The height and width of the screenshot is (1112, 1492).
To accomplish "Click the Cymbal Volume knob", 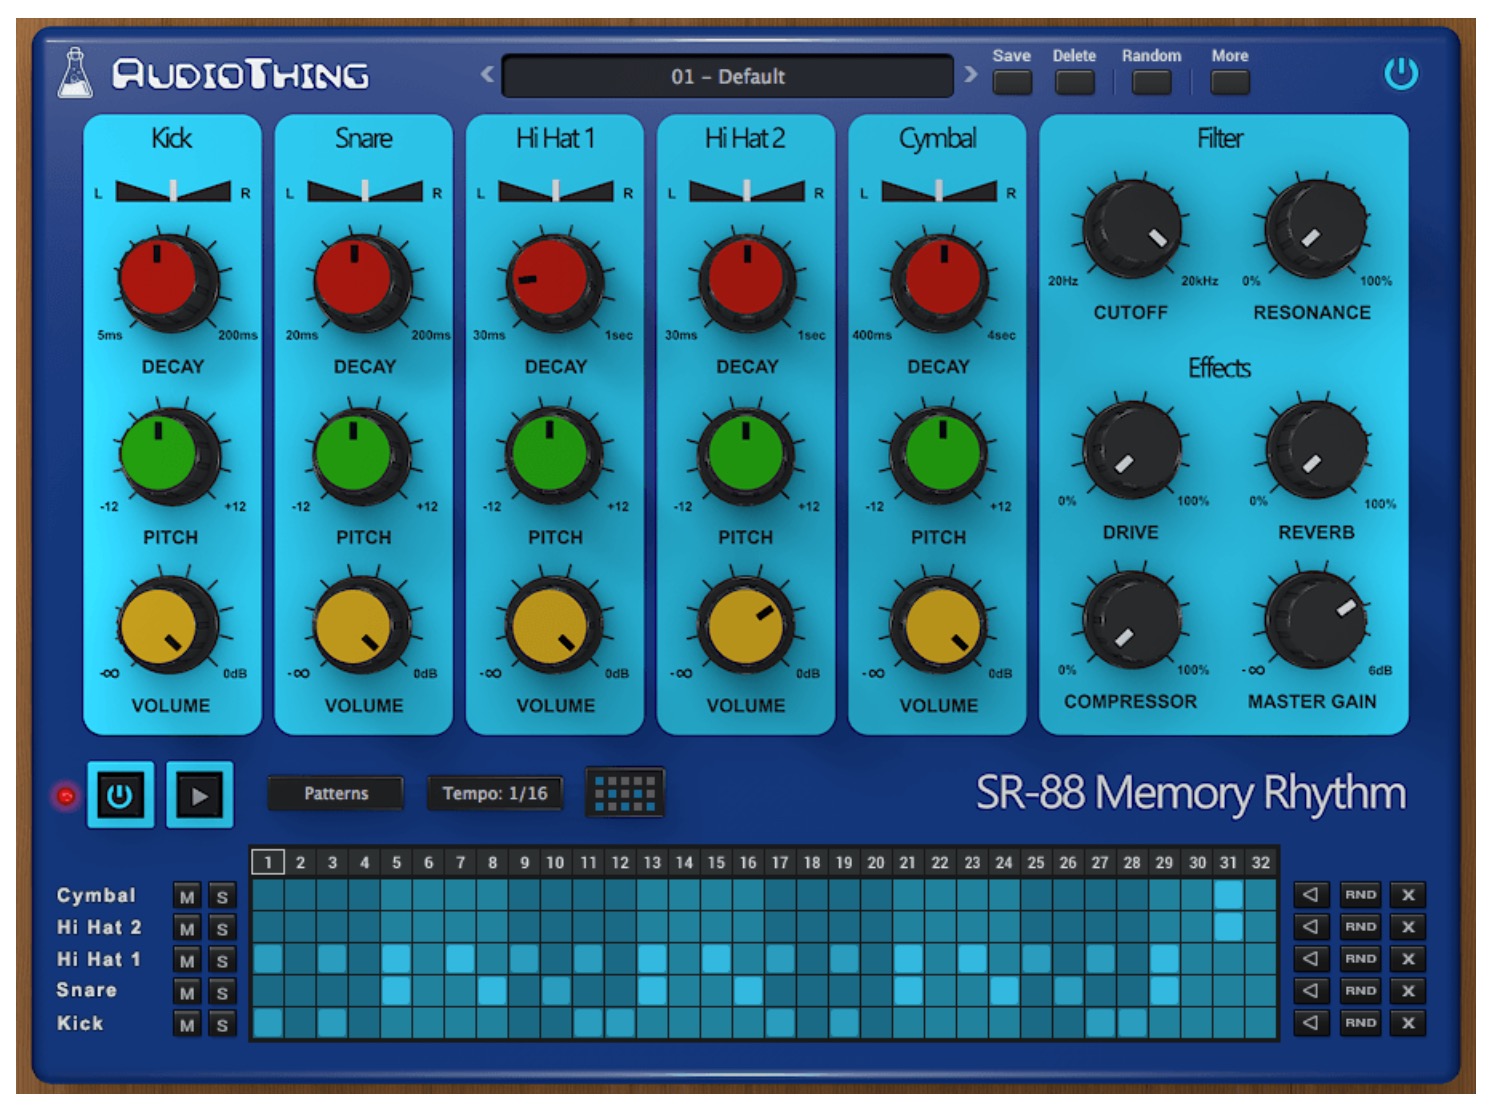I will [938, 625].
